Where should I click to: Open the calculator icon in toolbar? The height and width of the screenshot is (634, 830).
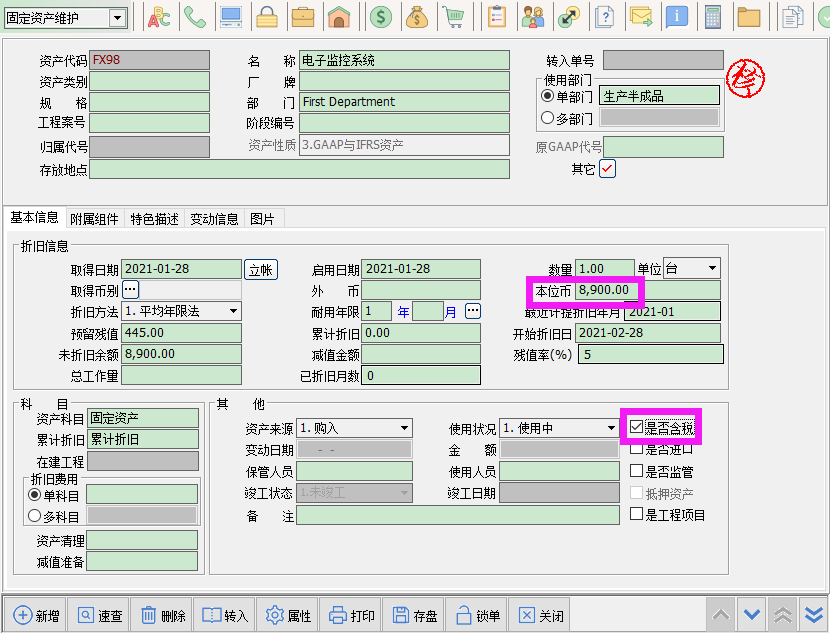pyautogui.click(x=713, y=17)
